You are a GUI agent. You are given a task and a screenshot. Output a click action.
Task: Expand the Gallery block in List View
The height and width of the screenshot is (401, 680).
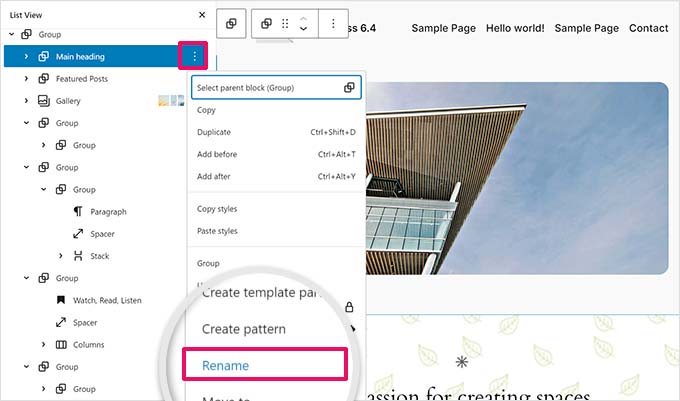point(26,101)
